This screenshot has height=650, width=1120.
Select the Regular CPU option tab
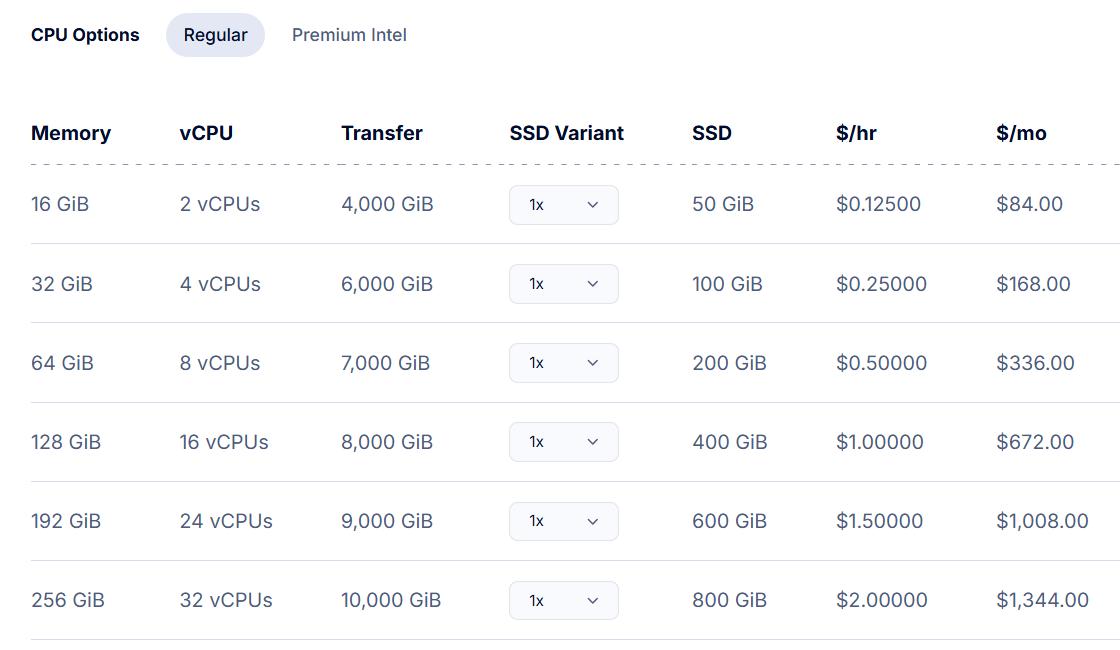click(x=215, y=35)
